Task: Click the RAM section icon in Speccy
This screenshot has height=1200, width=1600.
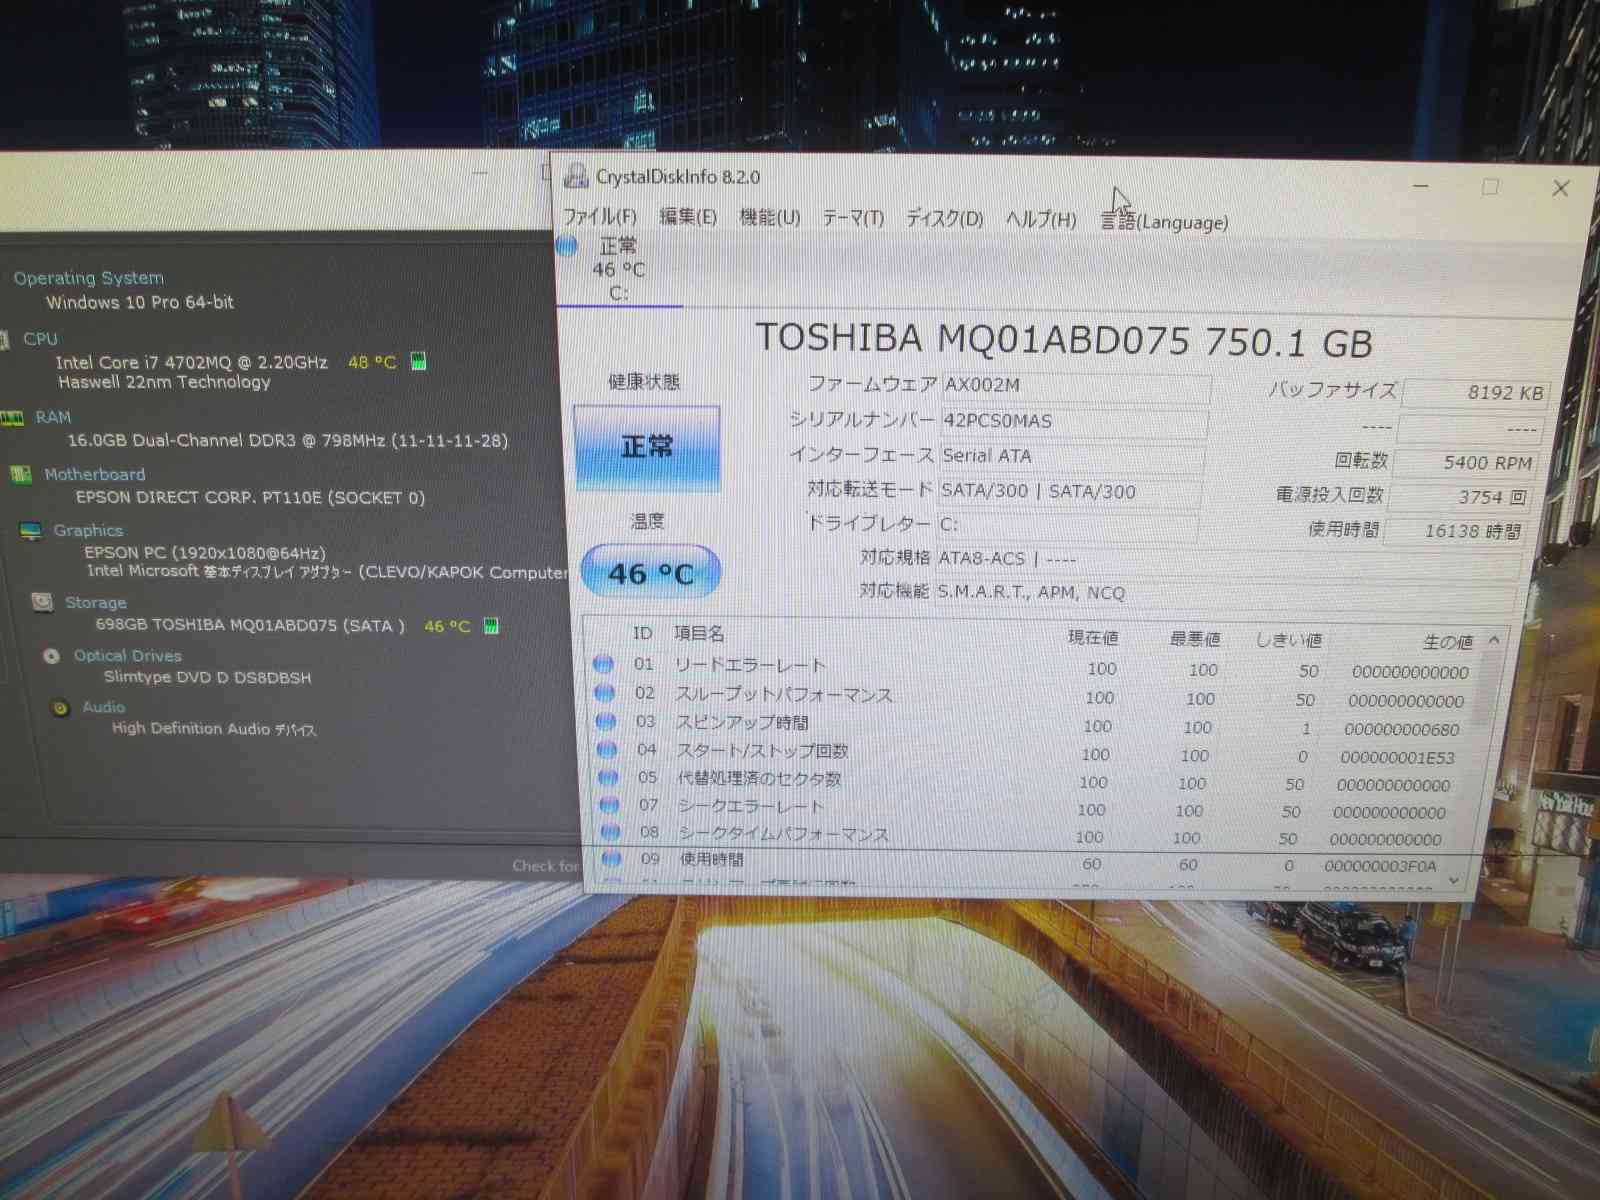Action: [x=13, y=418]
